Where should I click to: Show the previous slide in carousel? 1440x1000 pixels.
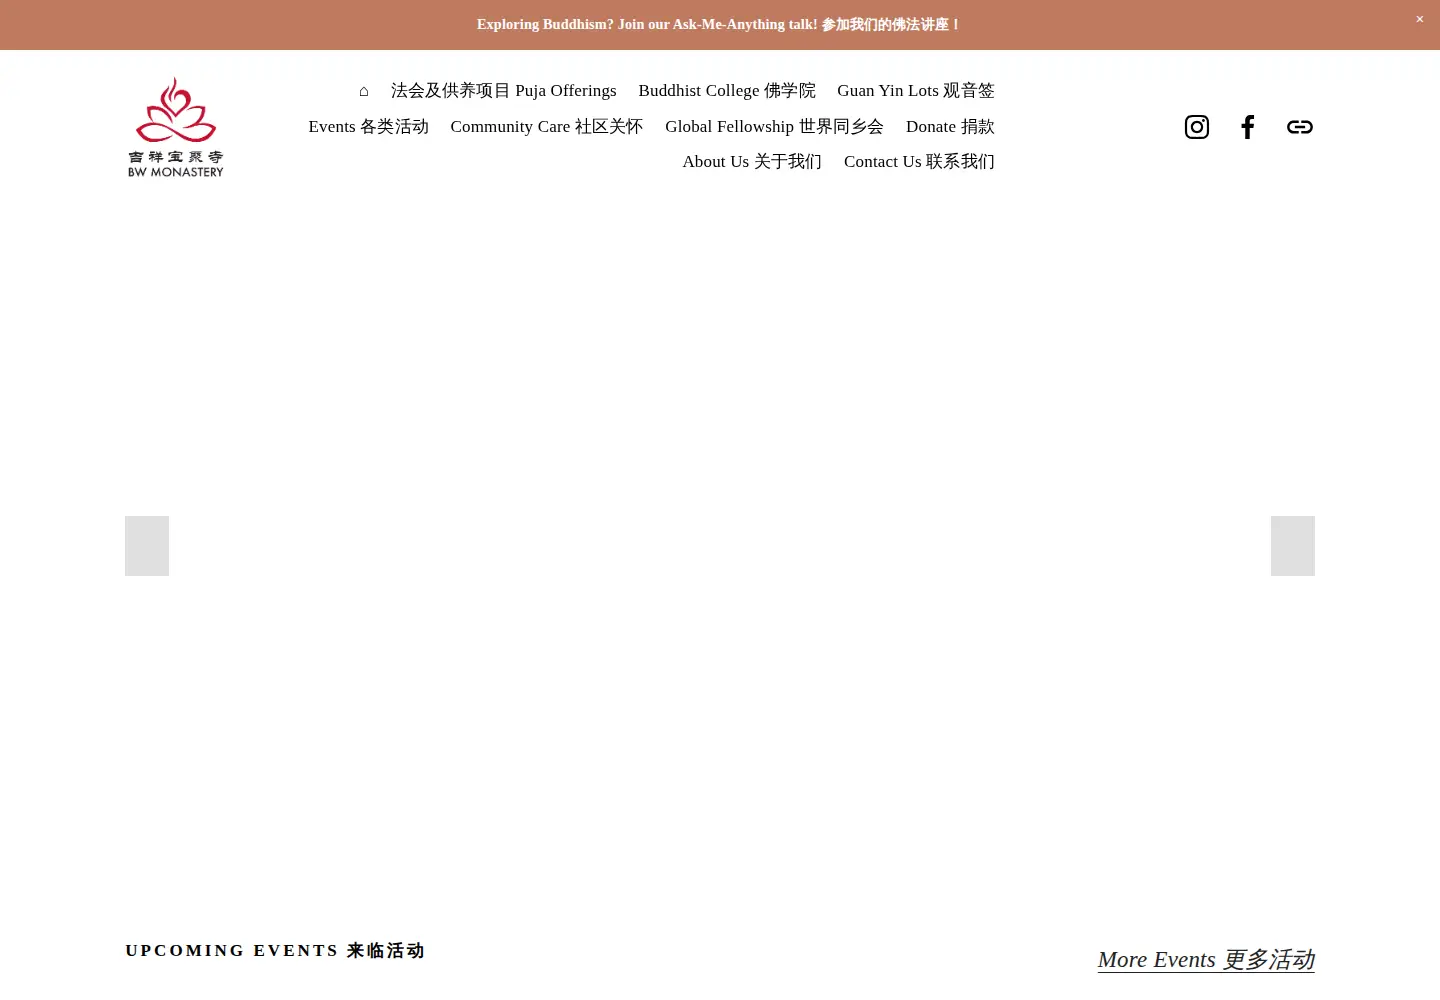[147, 546]
